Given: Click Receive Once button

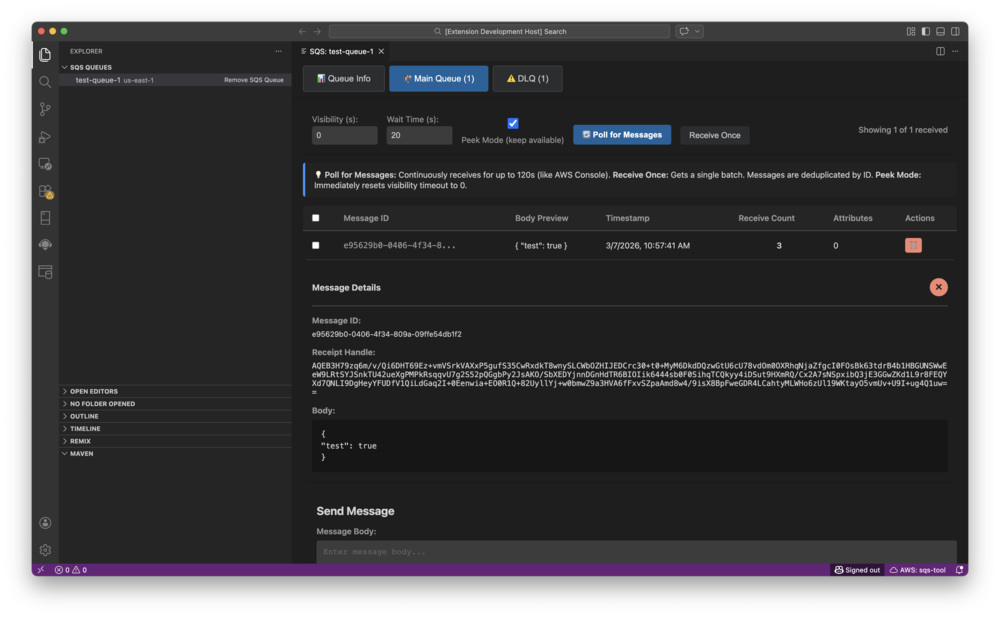Looking at the screenshot, I should pyautogui.click(x=714, y=135).
